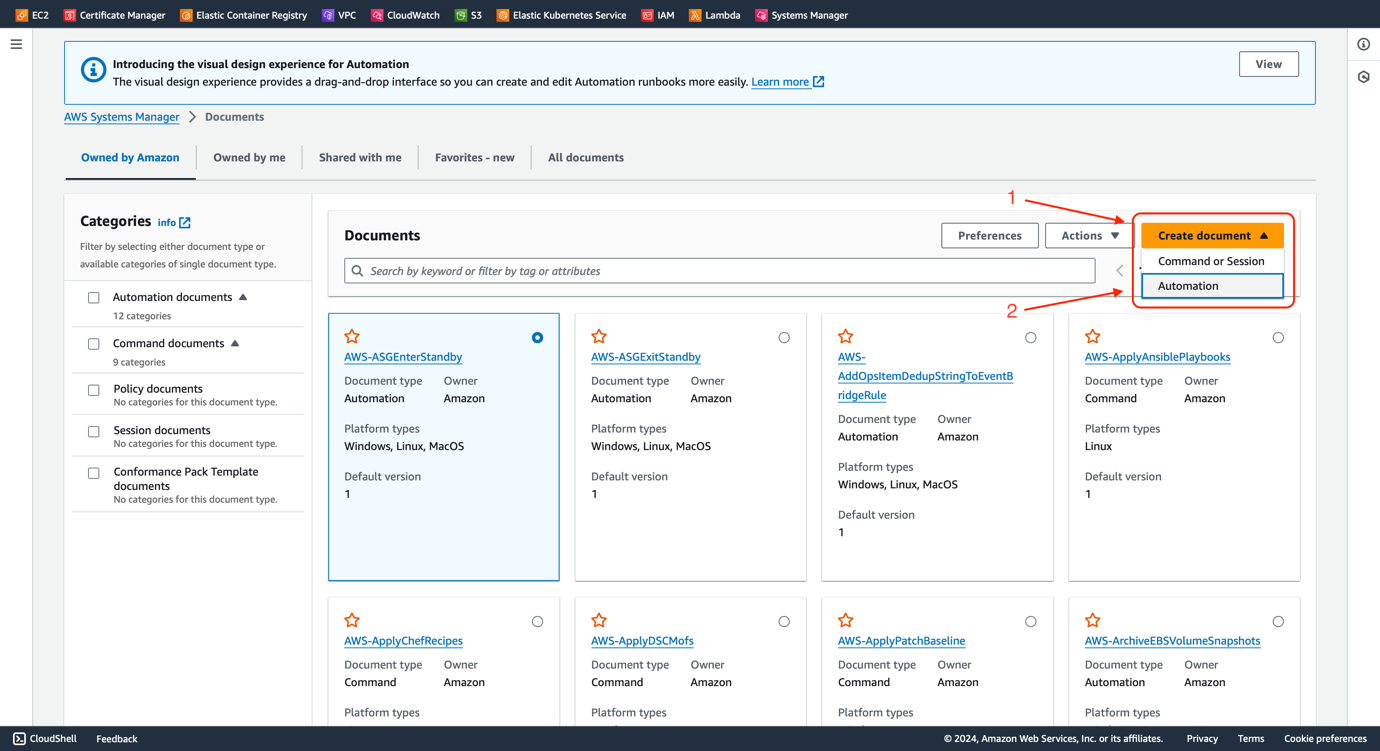Open the Privacy footer link
Screen dimensions: 1380x751
pos(1202,739)
